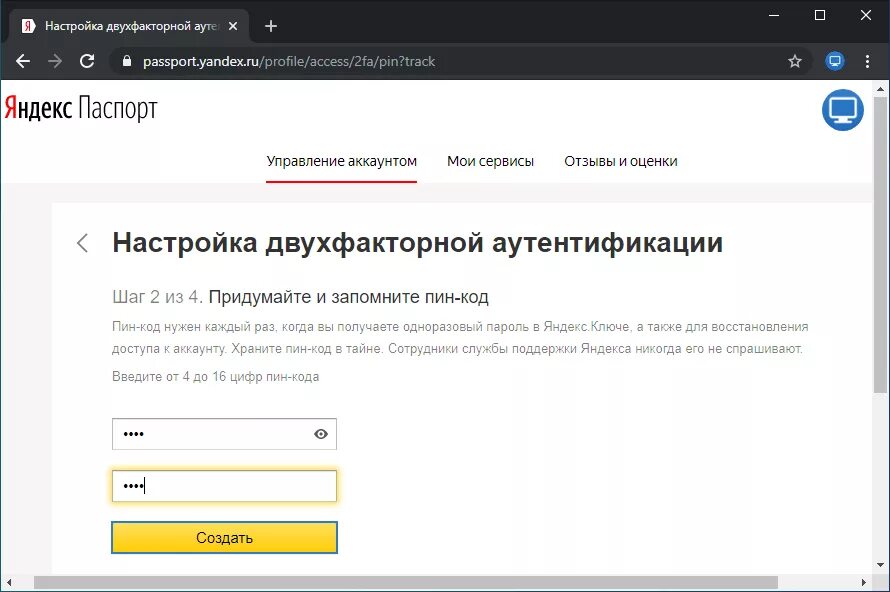Click the padlock site security icon

[127, 61]
